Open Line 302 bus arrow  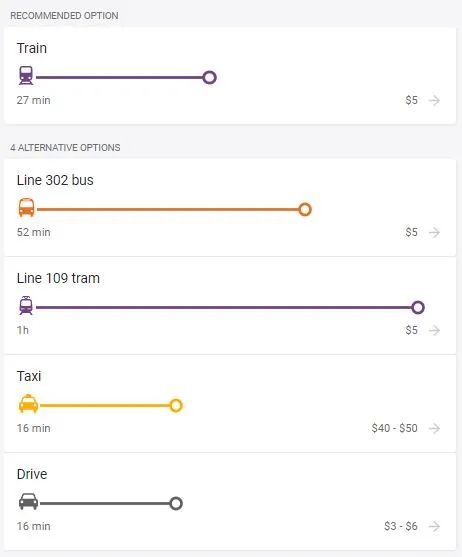pyautogui.click(x=434, y=232)
